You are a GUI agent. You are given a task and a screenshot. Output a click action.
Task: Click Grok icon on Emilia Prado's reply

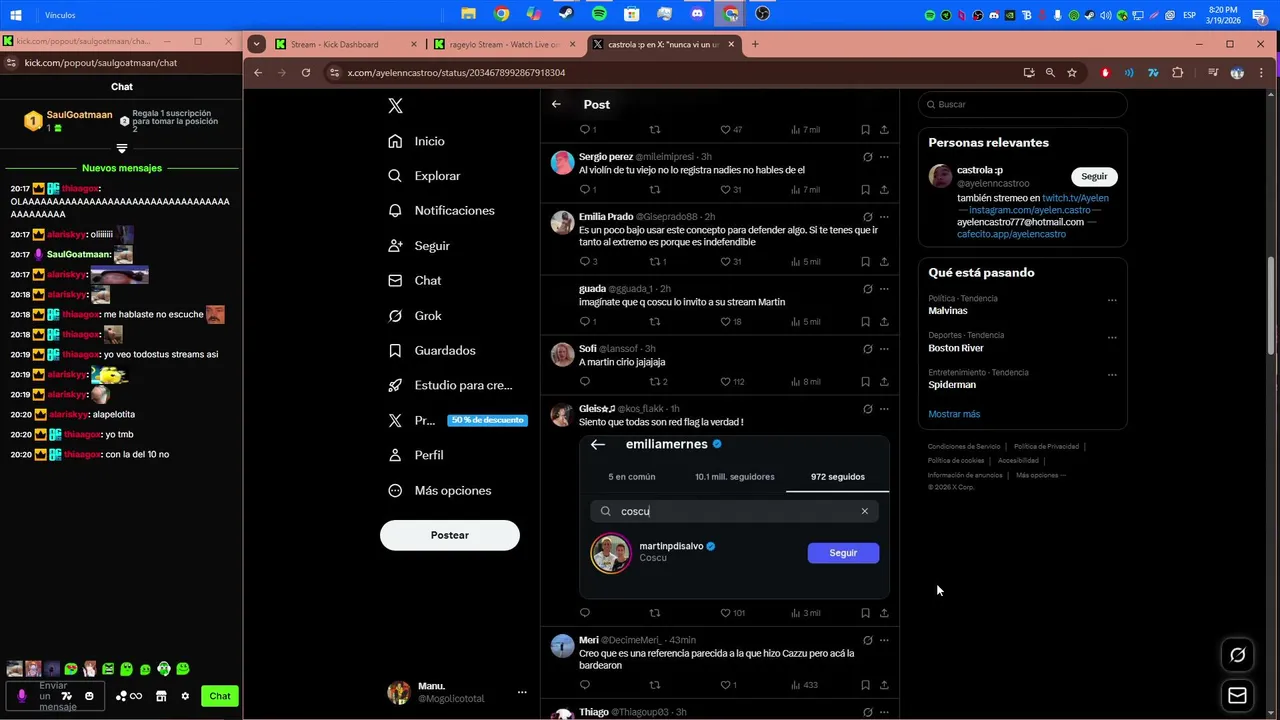pyautogui.click(x=867, y=217)
